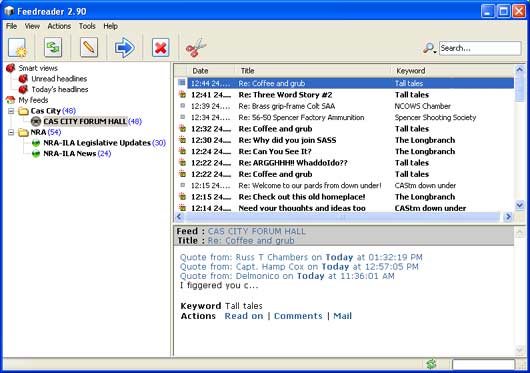This screenshot has width=530, height=373.
Task: Select headline 'Re: Three Word Story #2'
Action: (x=285, y=95)
